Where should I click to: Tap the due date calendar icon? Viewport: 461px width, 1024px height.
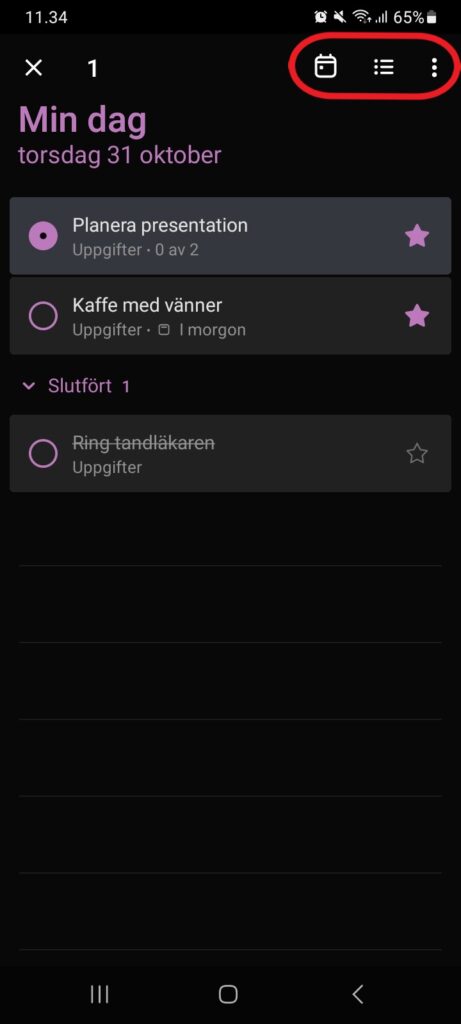325,67
